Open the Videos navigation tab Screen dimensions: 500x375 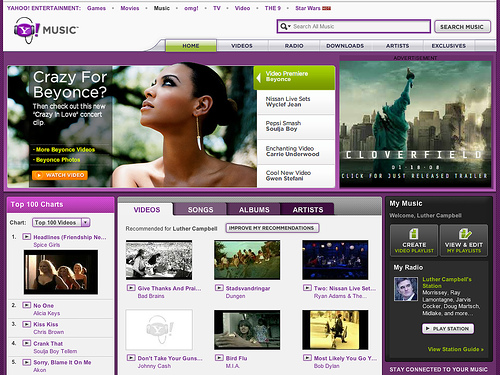pyautogui.click(x=242, y=46)
